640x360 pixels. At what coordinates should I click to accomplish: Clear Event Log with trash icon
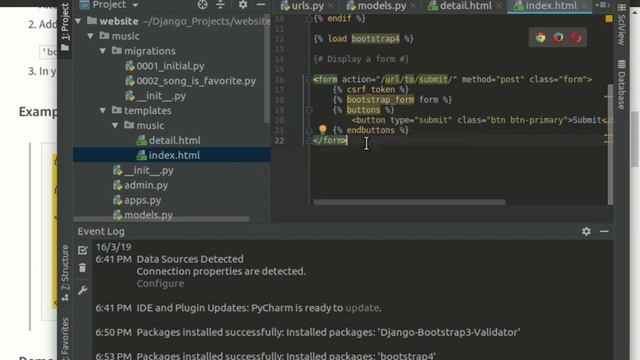pyautogui.click(x=82, y=268)
